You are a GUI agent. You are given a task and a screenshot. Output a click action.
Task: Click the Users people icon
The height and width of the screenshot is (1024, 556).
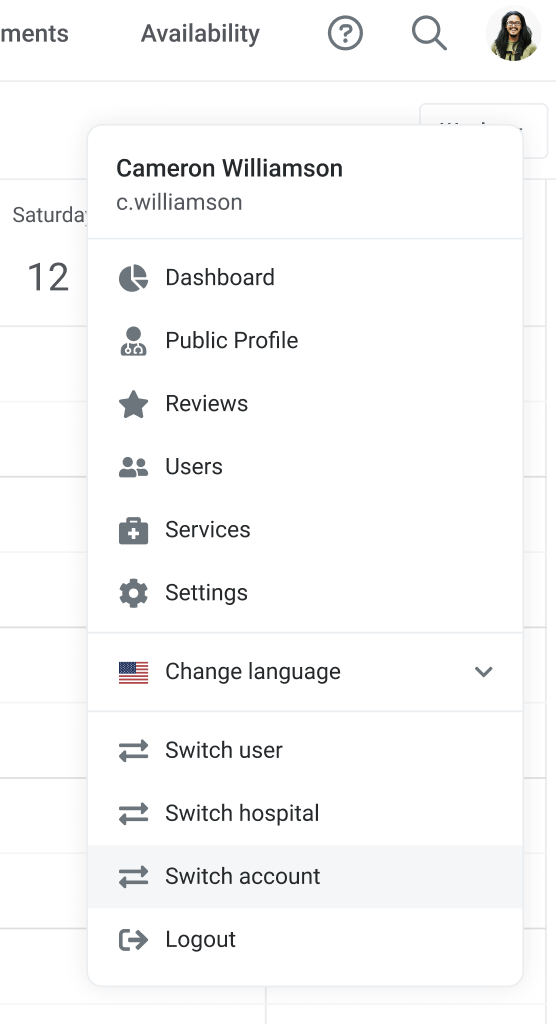coord(133,467)
